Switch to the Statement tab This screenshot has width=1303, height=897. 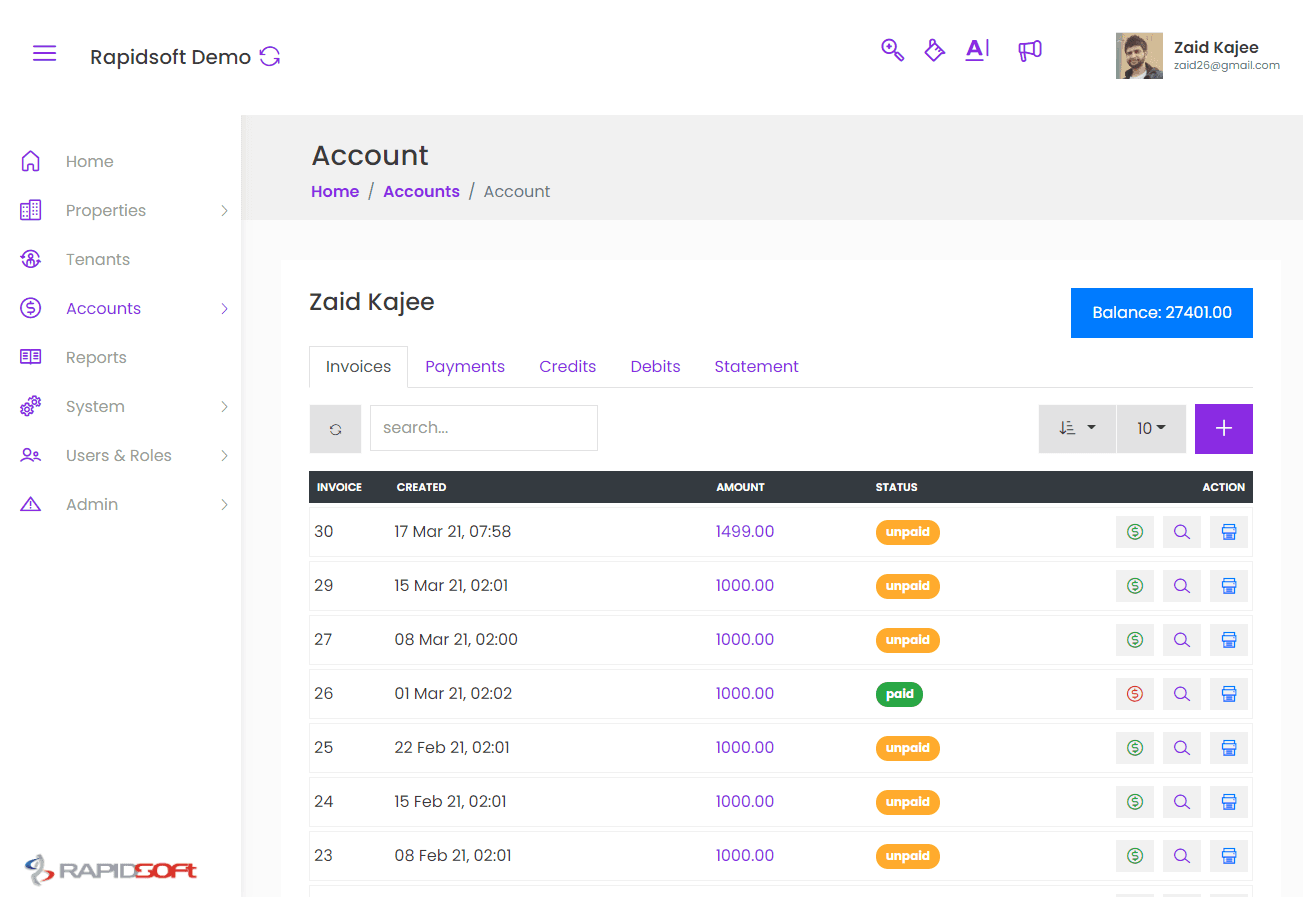[756, 366]
